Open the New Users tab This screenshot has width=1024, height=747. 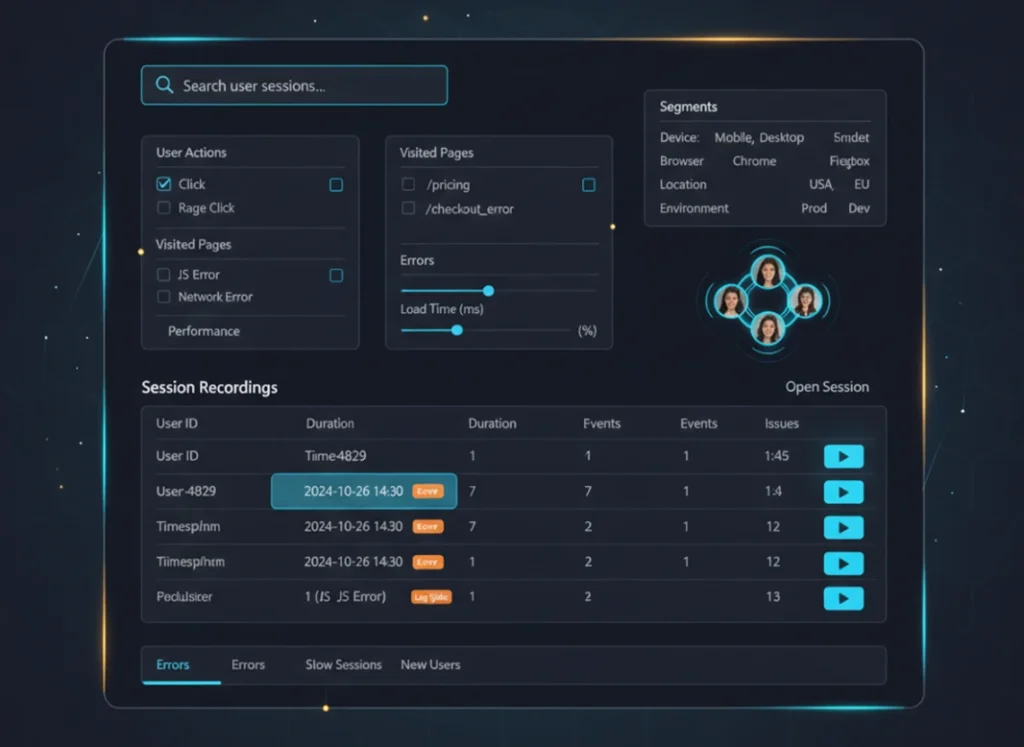pyautogui.click(x=430, y=665)
